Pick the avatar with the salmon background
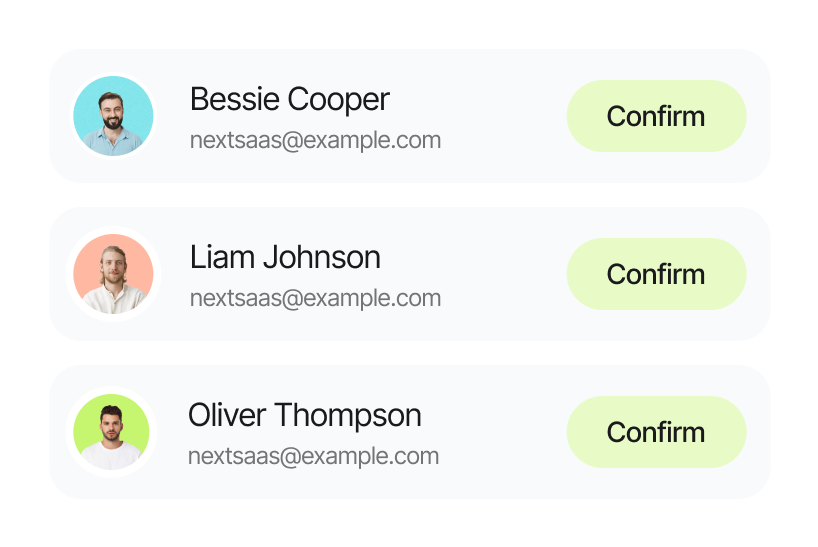This screenshot has width=818, height=547. tap(113, 274)
